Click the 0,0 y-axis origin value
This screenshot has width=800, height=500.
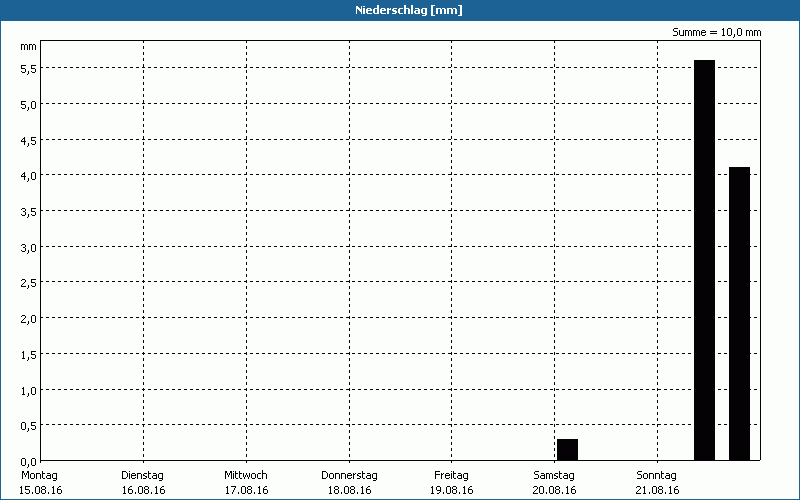click(28, 462)
